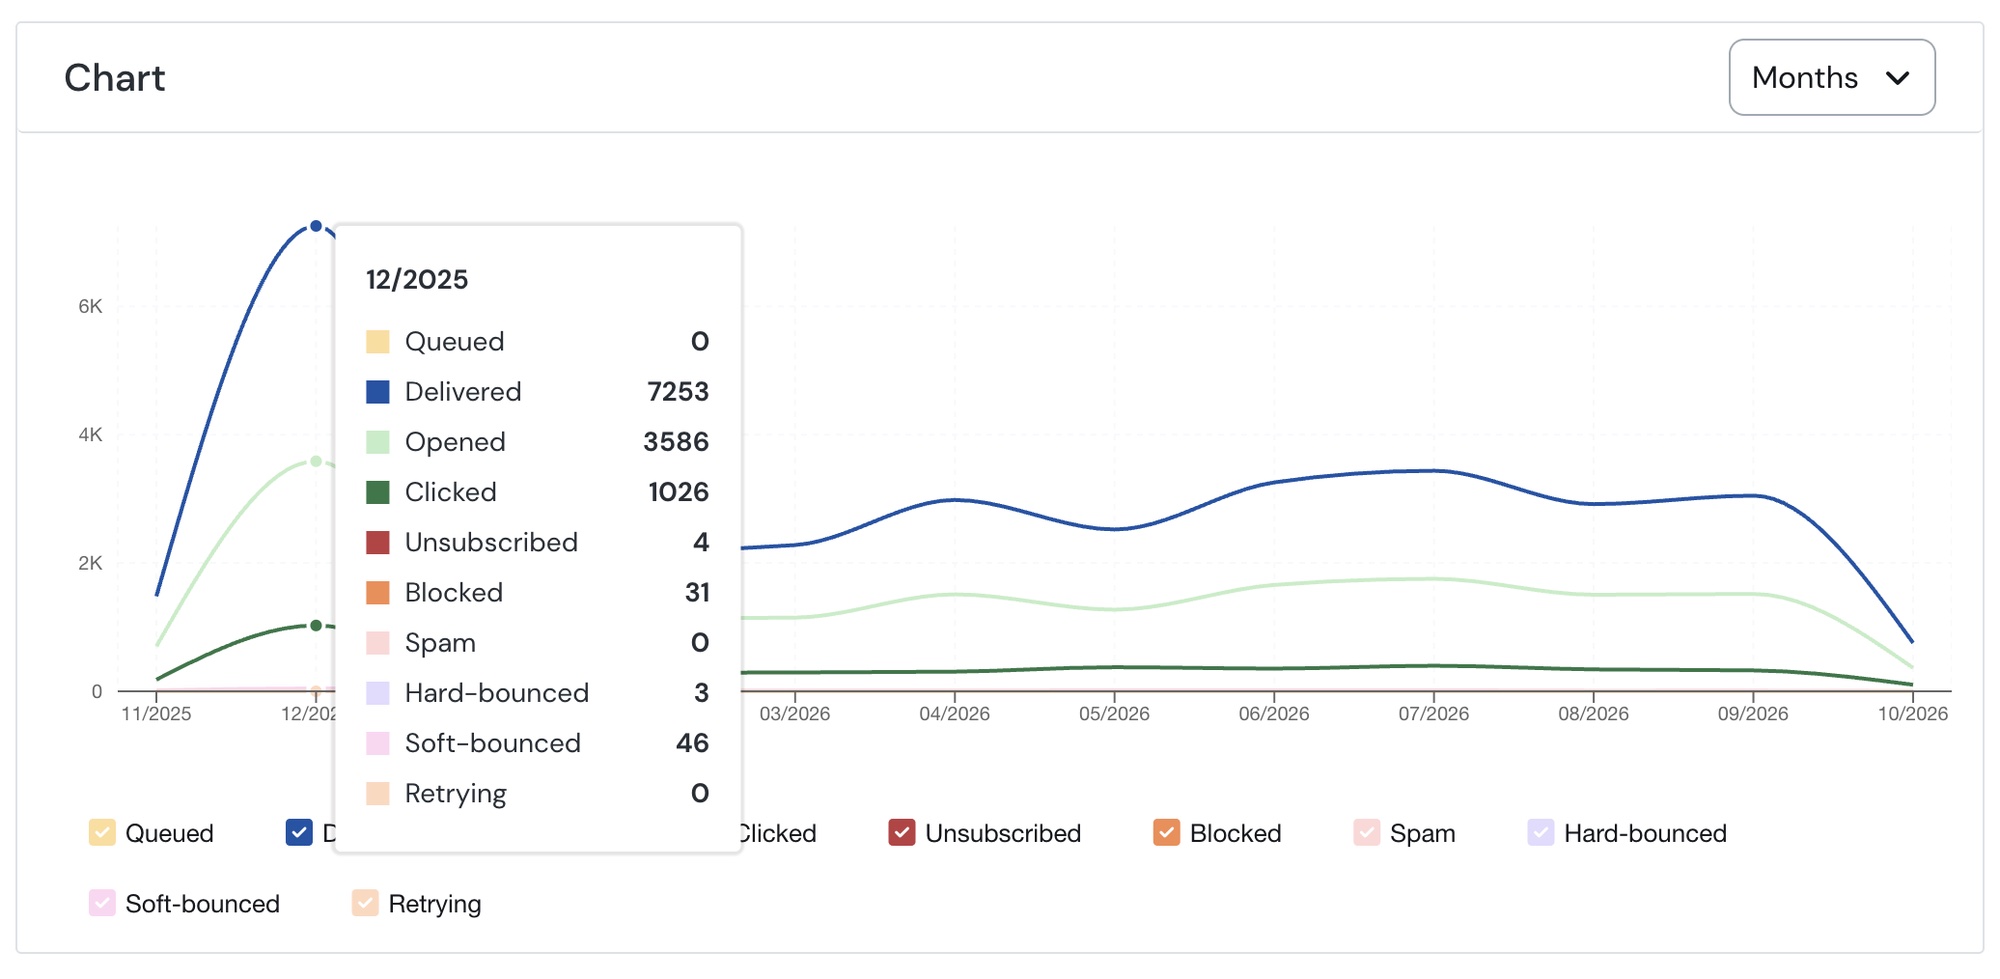Toggle the Soft-bounced series checkbox
The height and width of the screenshot is (979, 2000).
click(x=102, y=903)
